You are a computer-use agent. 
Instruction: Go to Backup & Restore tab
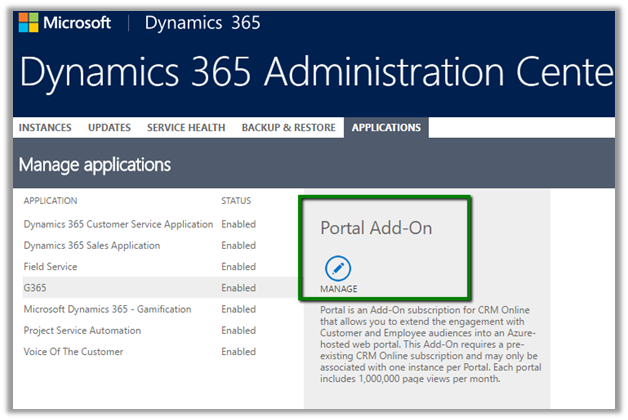pos(288,128)
